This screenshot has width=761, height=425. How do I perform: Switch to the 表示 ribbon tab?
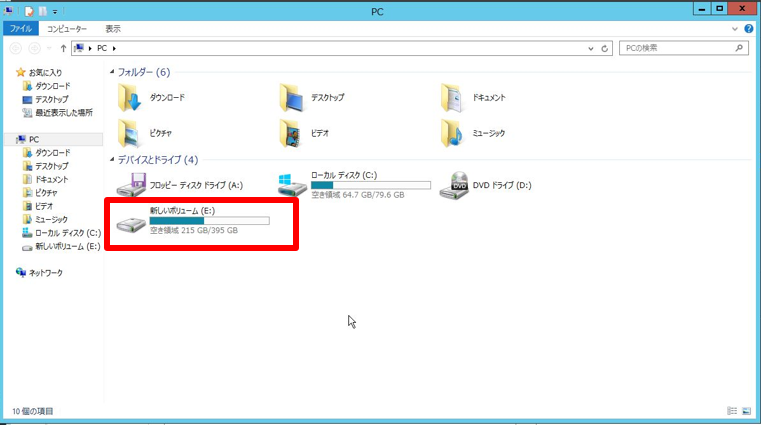coord(113,29)
